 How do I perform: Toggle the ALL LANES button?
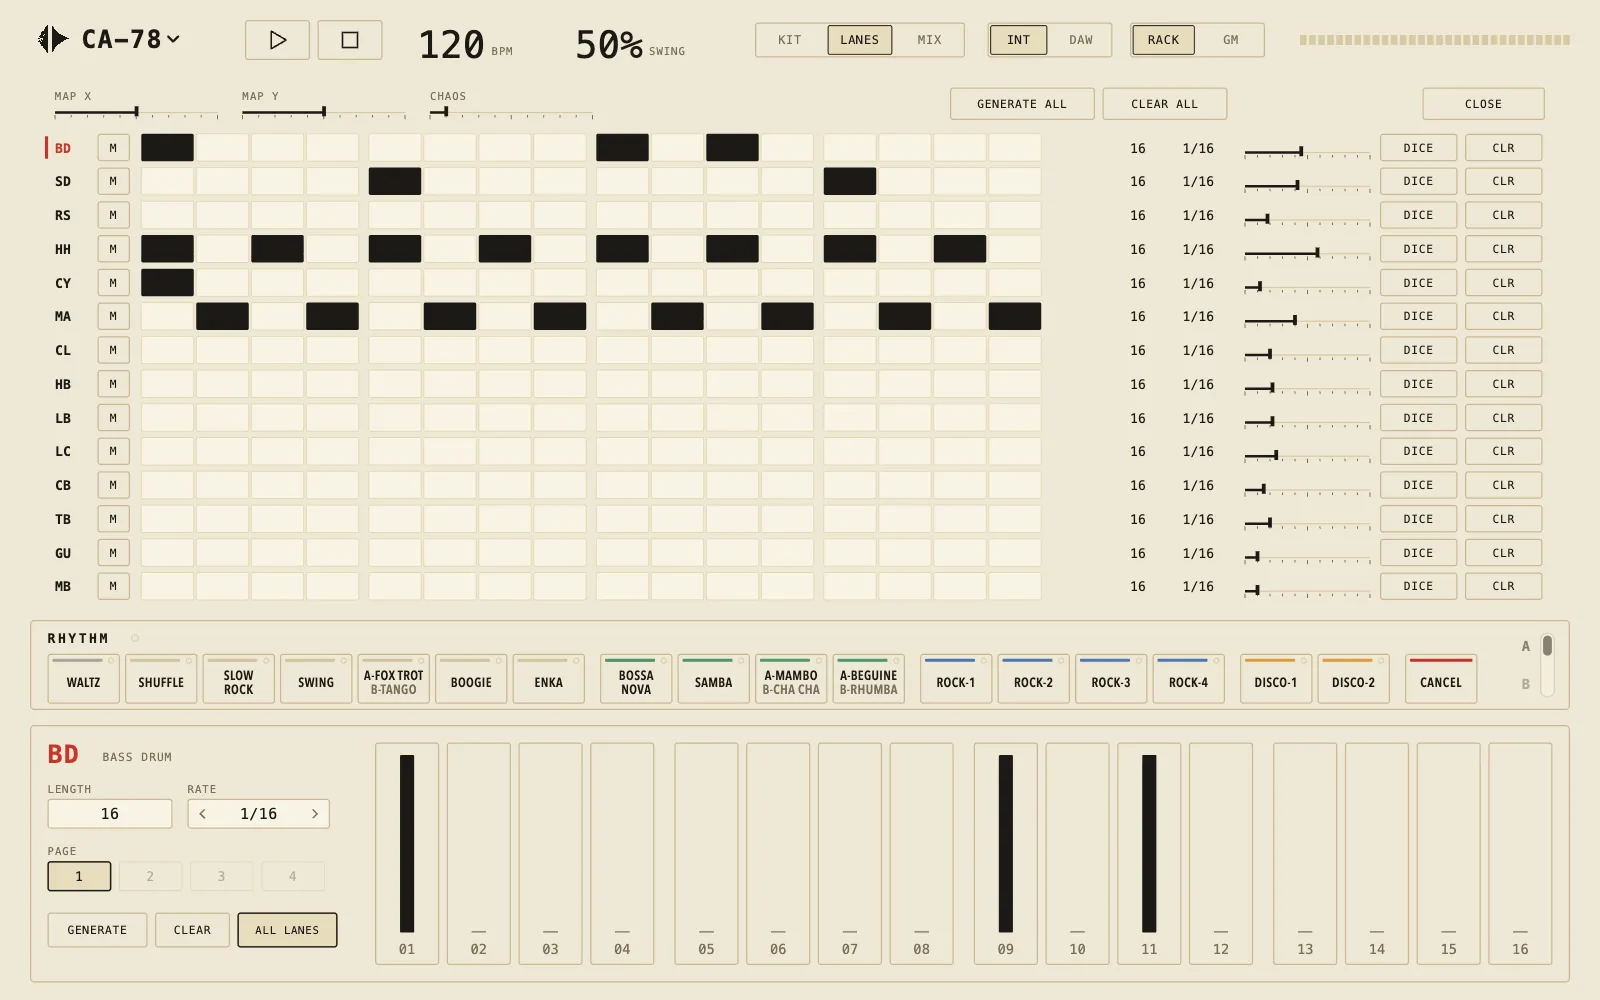tap(287, 930)
